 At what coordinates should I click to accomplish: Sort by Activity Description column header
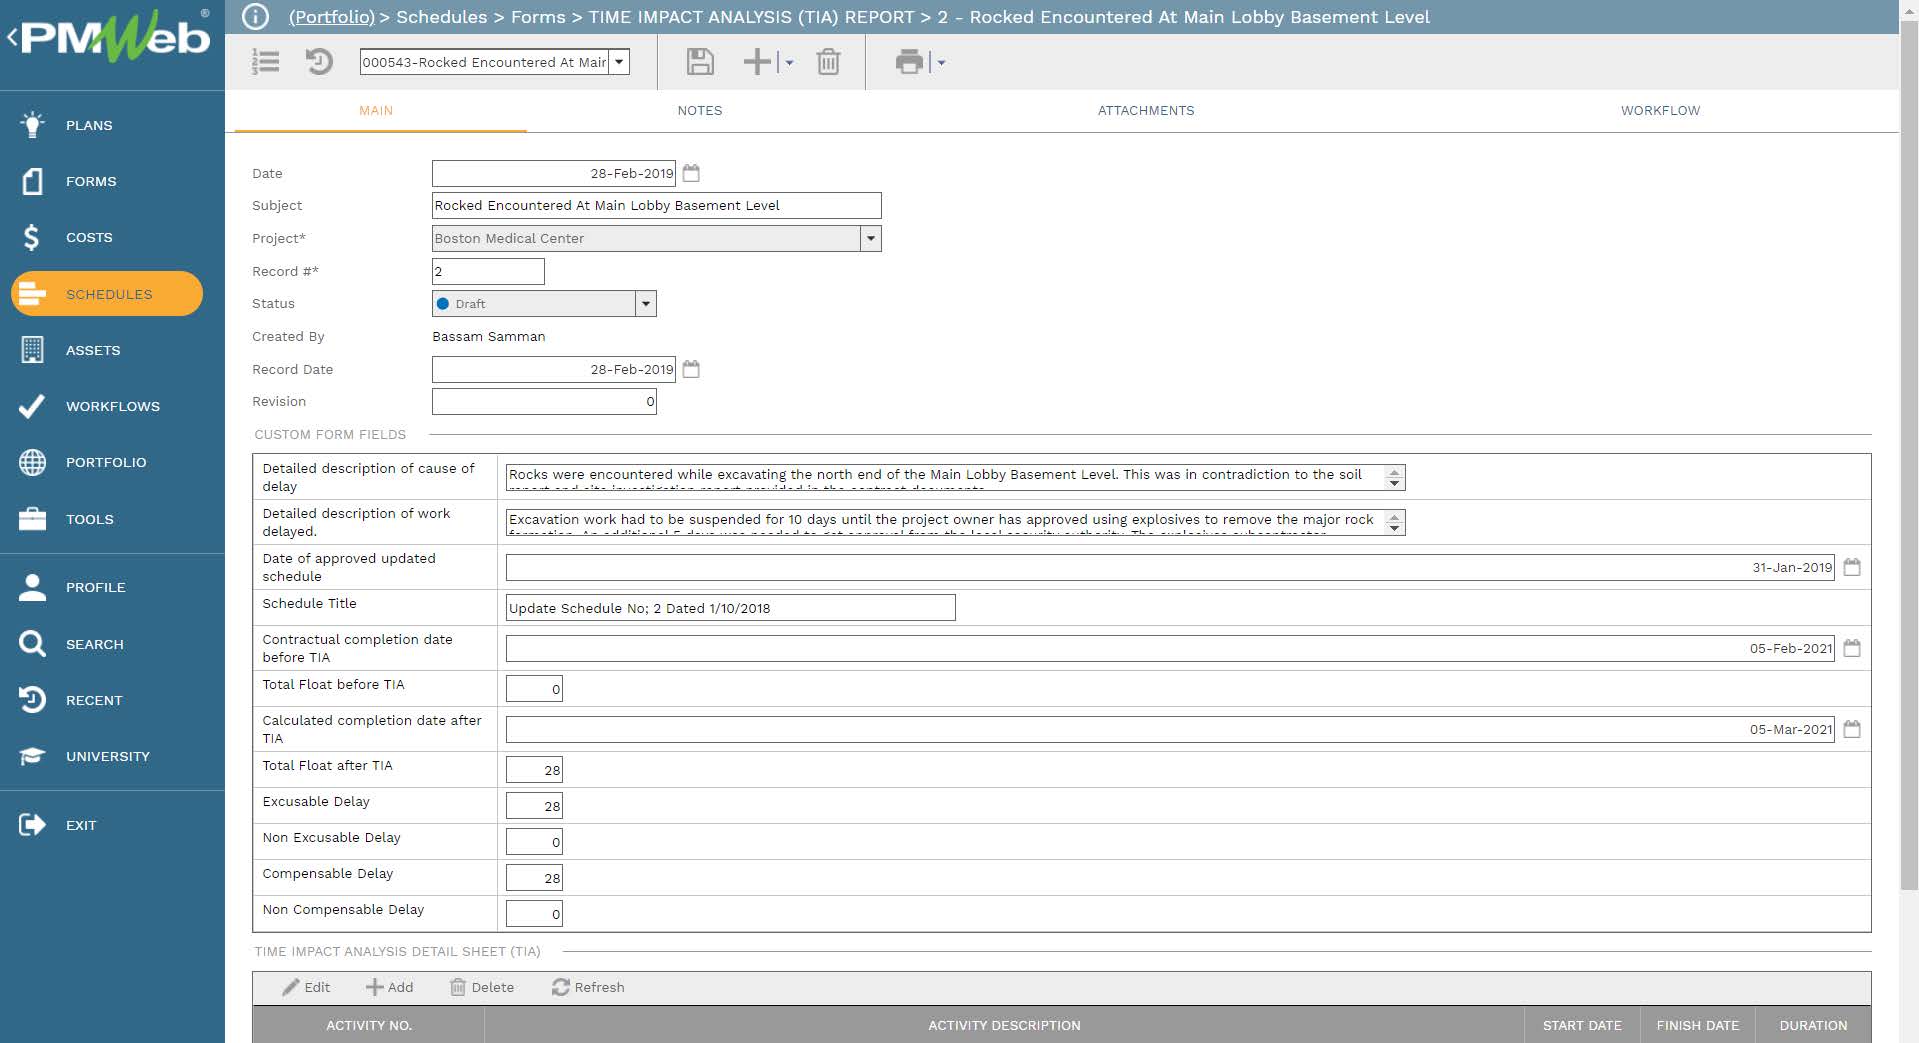tap(1004, 1025)
